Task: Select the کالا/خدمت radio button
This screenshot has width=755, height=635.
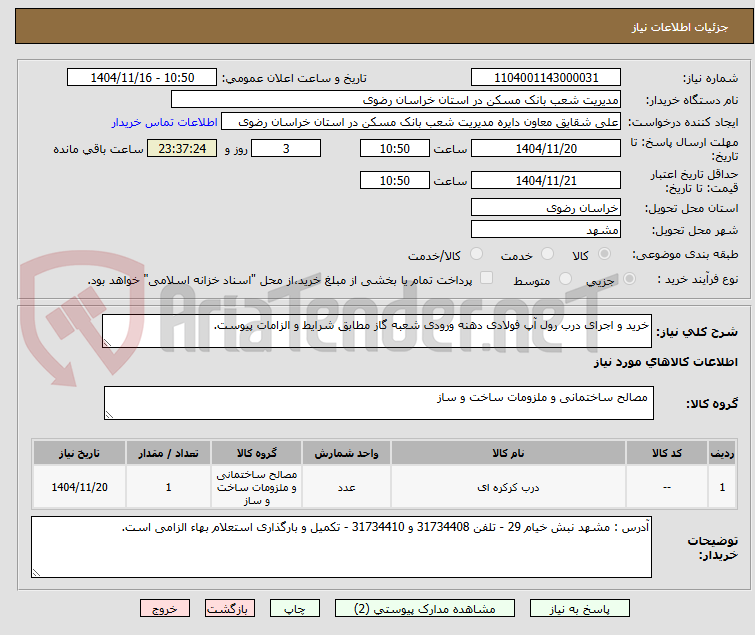Action: pos(476,254)
